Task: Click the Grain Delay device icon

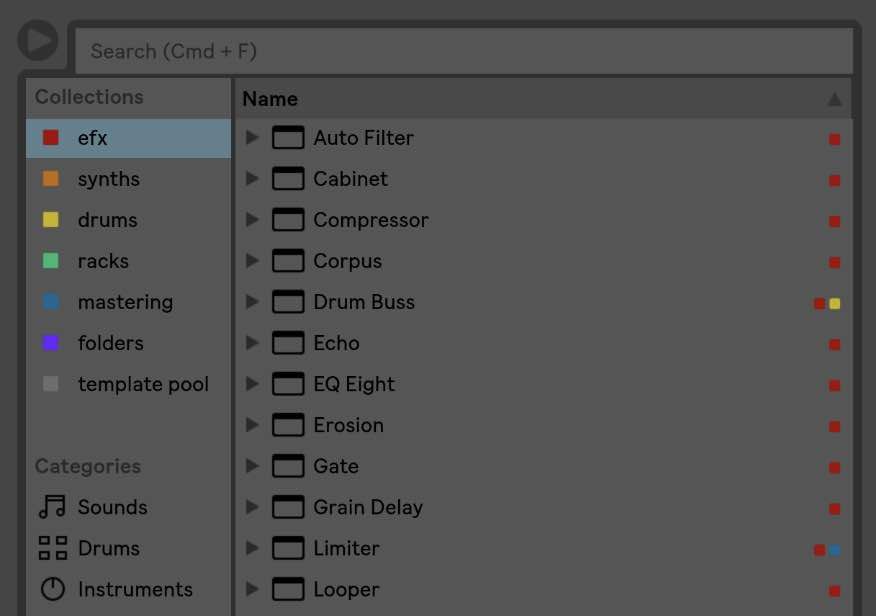Action: point(288,507)
